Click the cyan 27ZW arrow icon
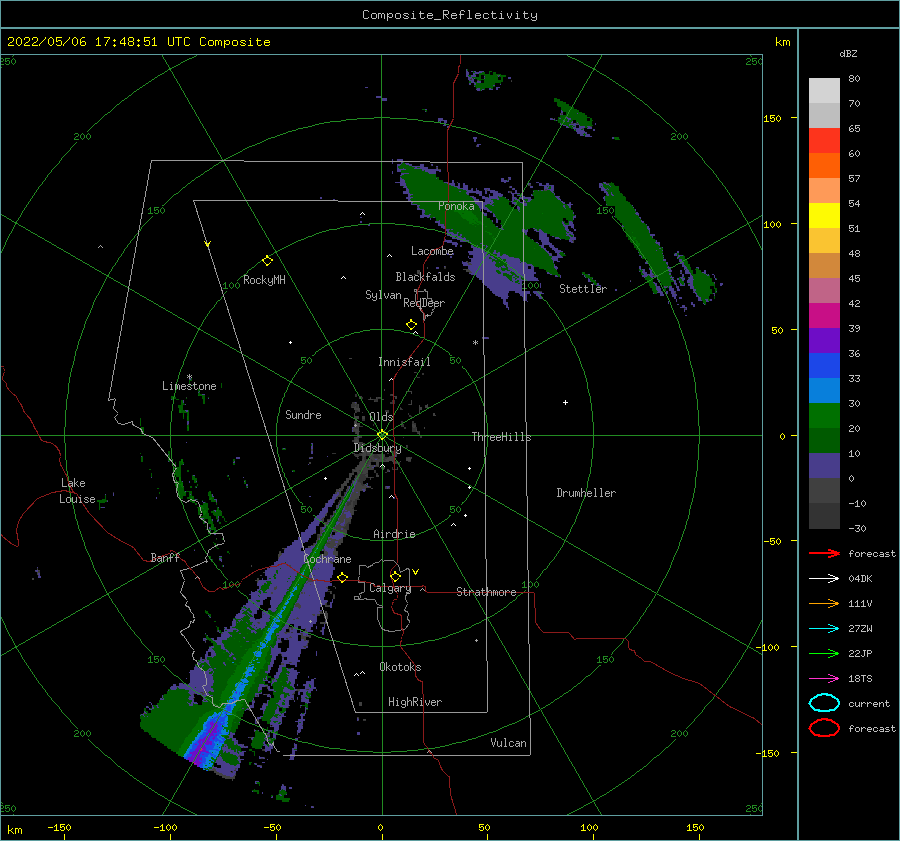This screenshot has height=841, width=900. (824, 629)
